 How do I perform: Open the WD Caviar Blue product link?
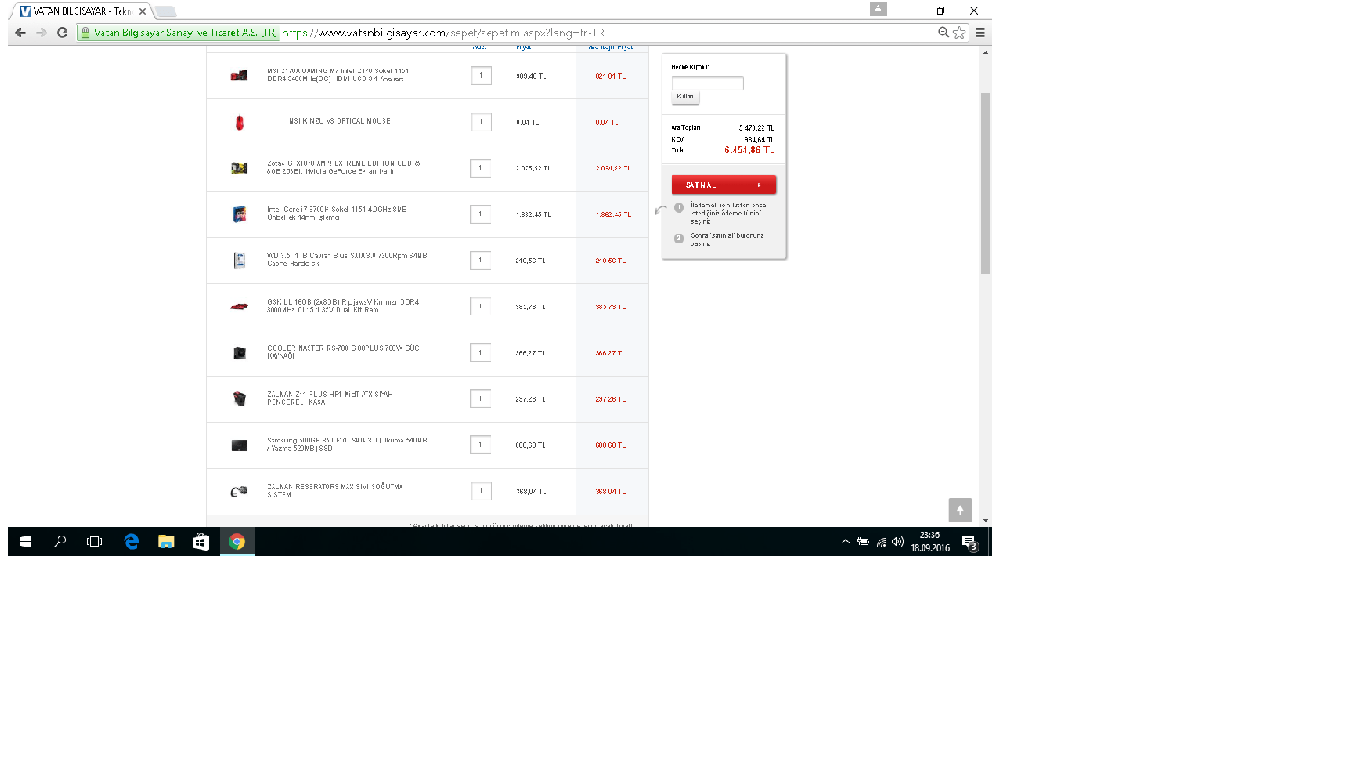point(347,260)
